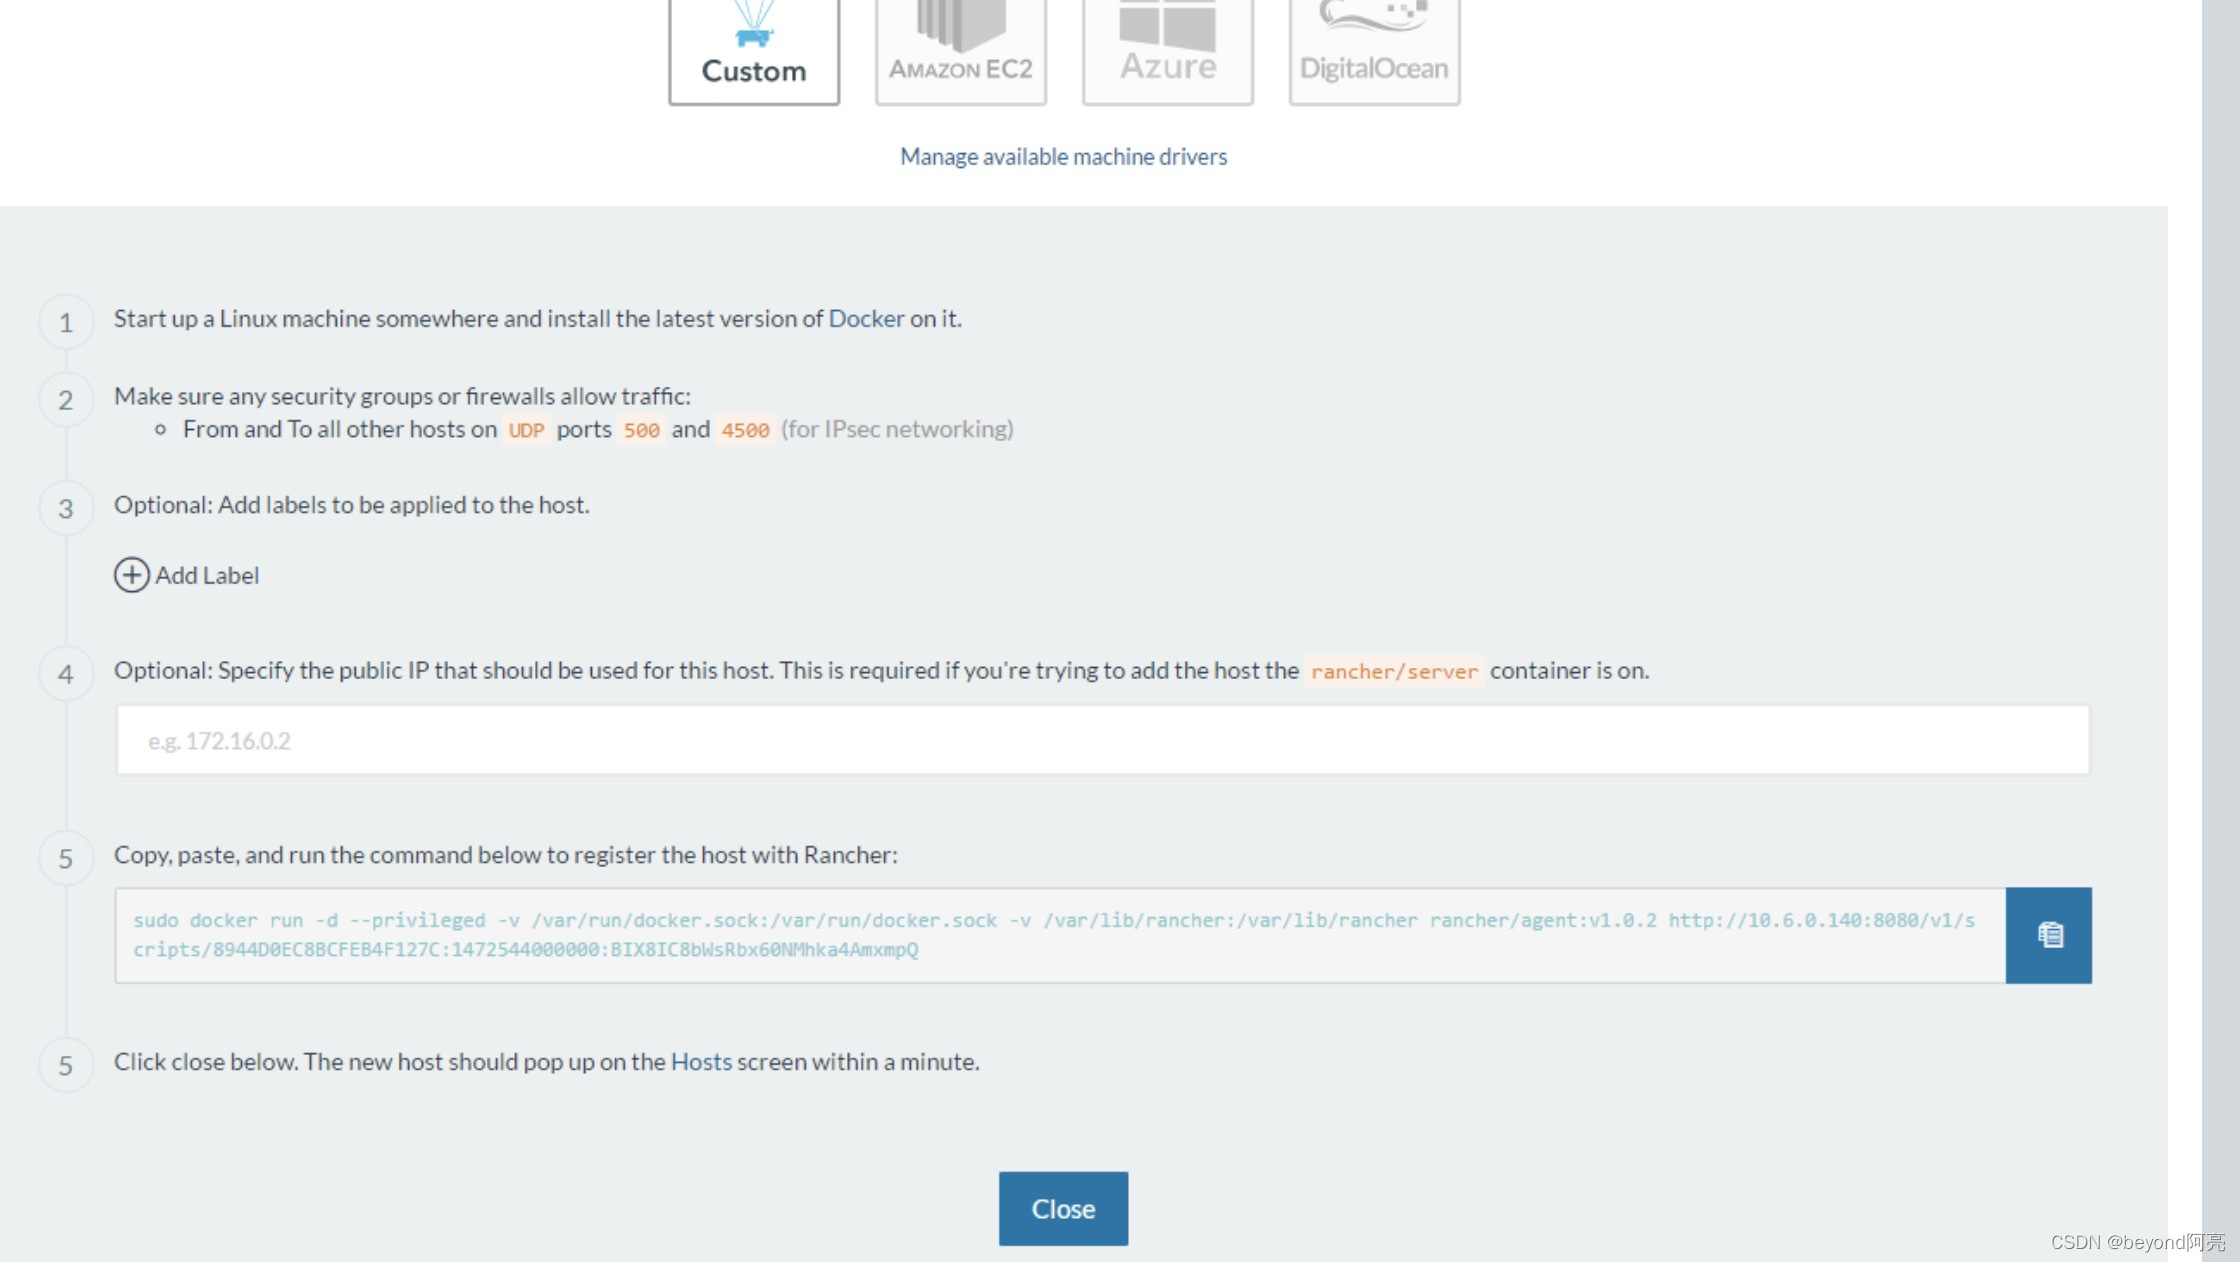Click the copy command button

pyautogui.click(x=2048, y=934)
